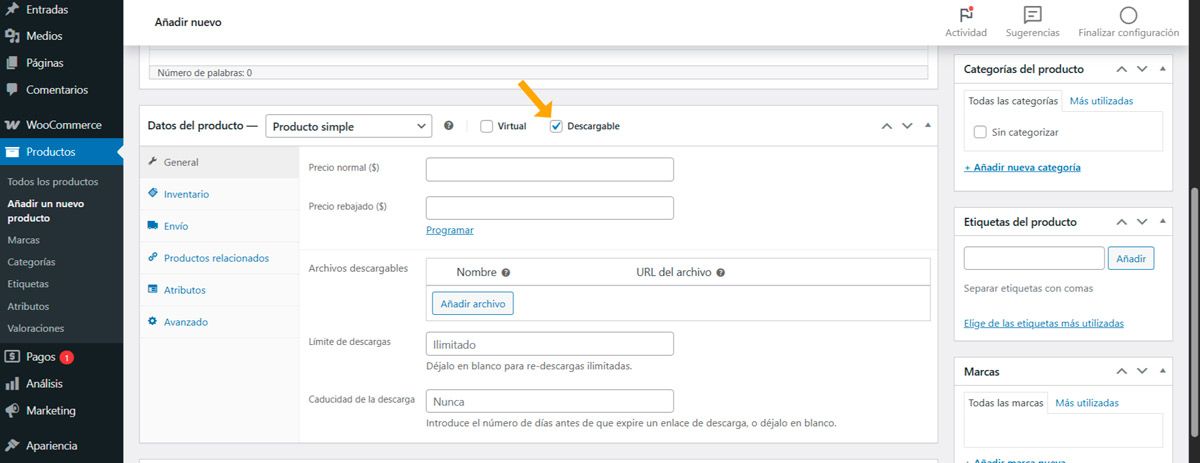Click the Programar sale price link

tap(450, 230)
